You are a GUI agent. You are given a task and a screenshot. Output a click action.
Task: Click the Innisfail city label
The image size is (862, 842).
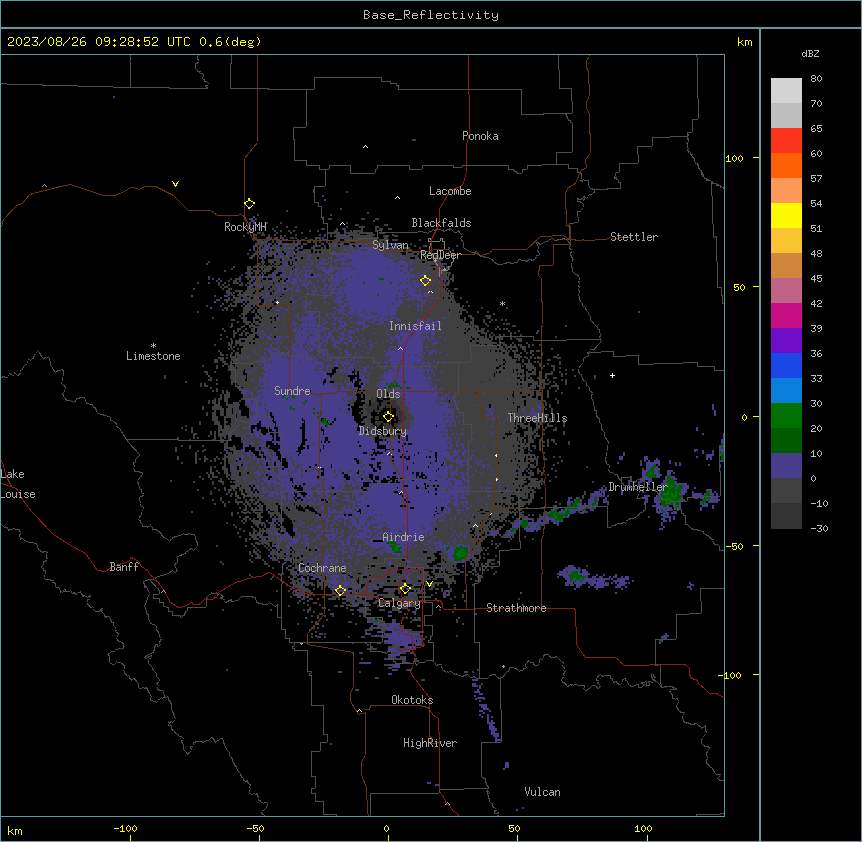[415, 326]
